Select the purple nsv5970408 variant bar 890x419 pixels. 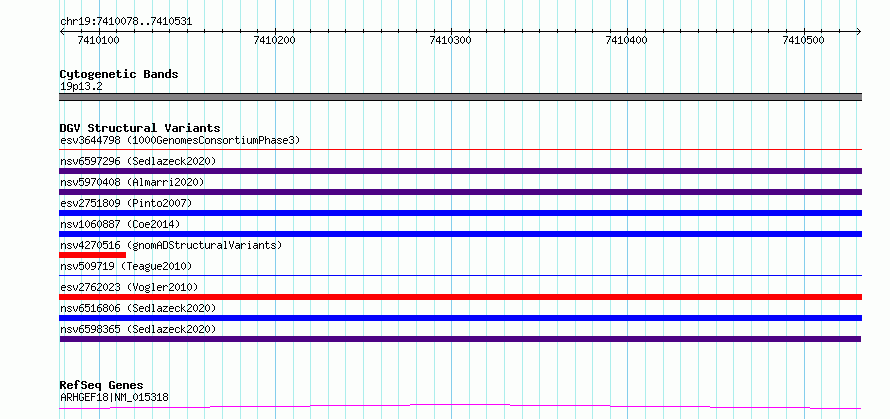pos(460,192)
